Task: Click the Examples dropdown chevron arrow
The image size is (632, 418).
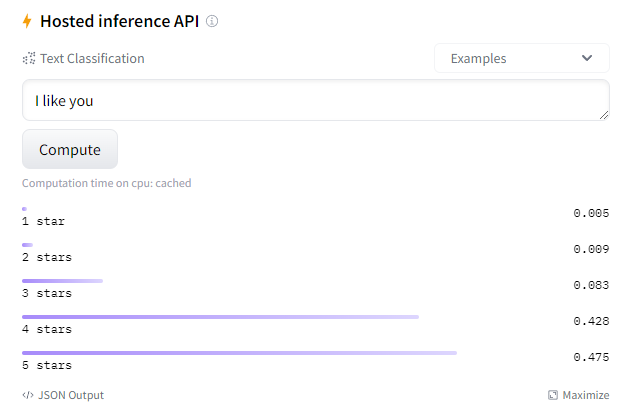Action: tap(587, 58)
